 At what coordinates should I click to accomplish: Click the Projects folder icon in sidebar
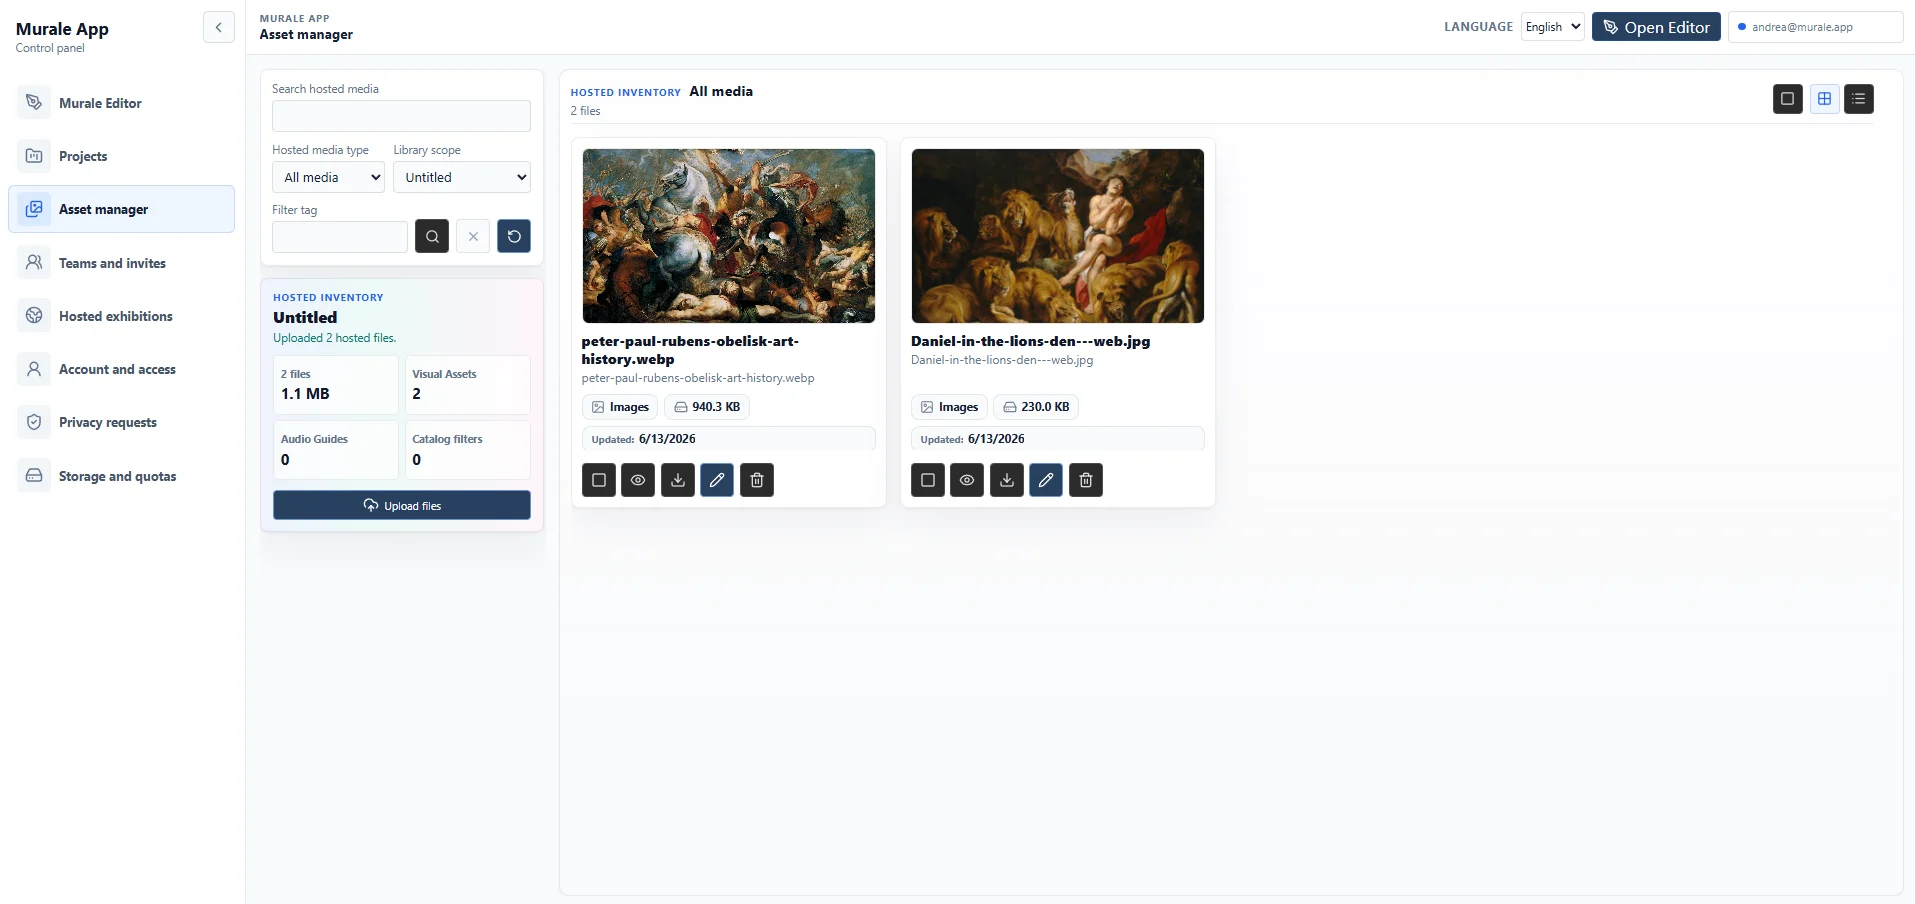pyautogui.click(x=34, y=156)
